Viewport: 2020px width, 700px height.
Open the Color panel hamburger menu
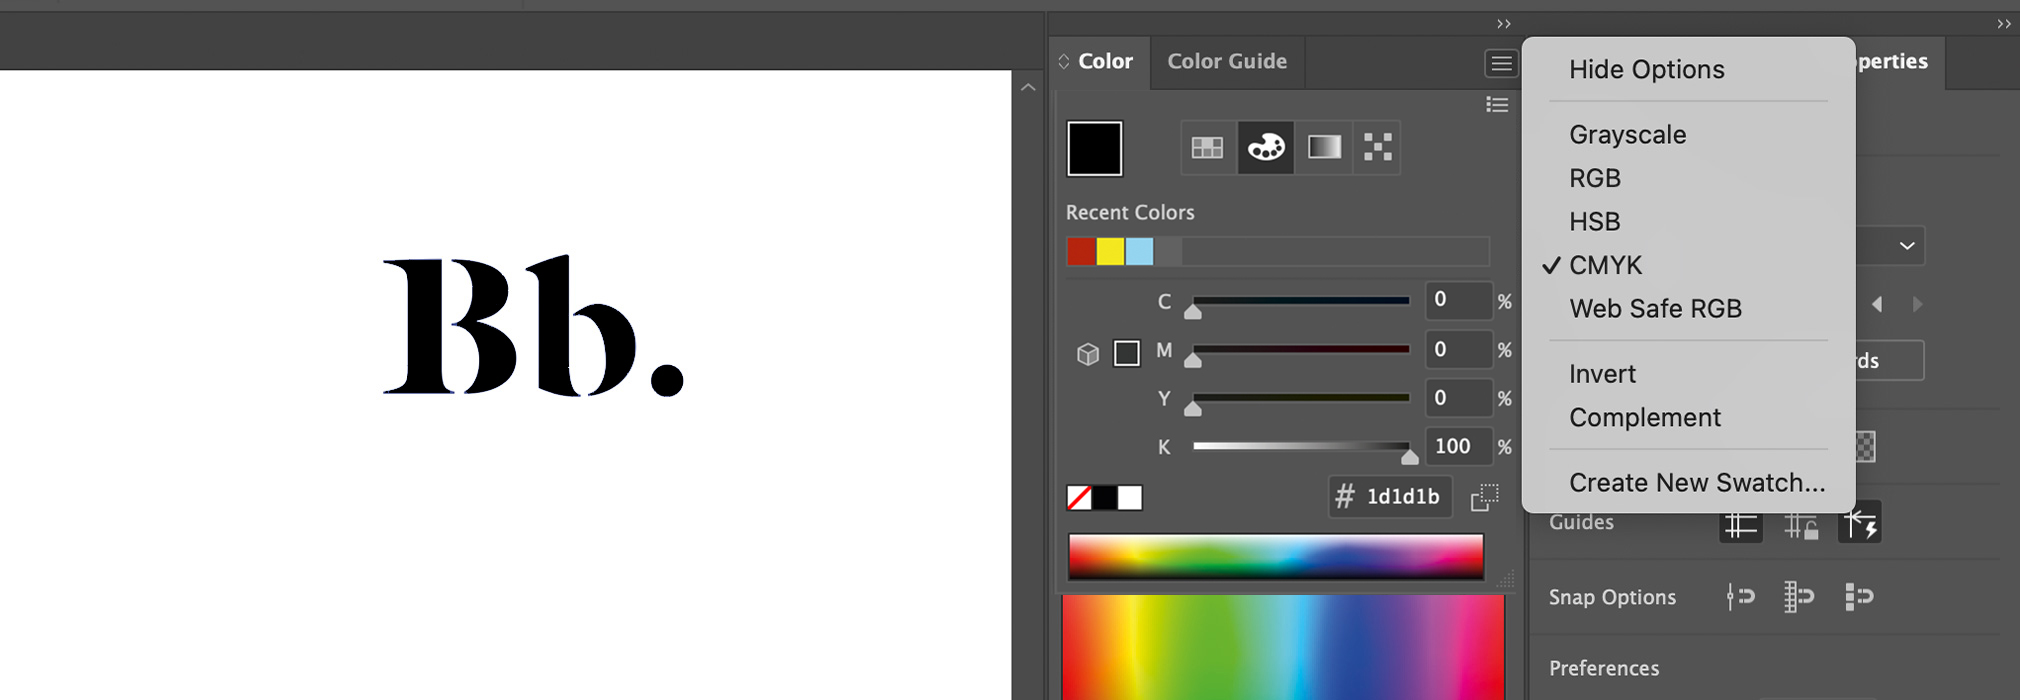click(1500, 64)
